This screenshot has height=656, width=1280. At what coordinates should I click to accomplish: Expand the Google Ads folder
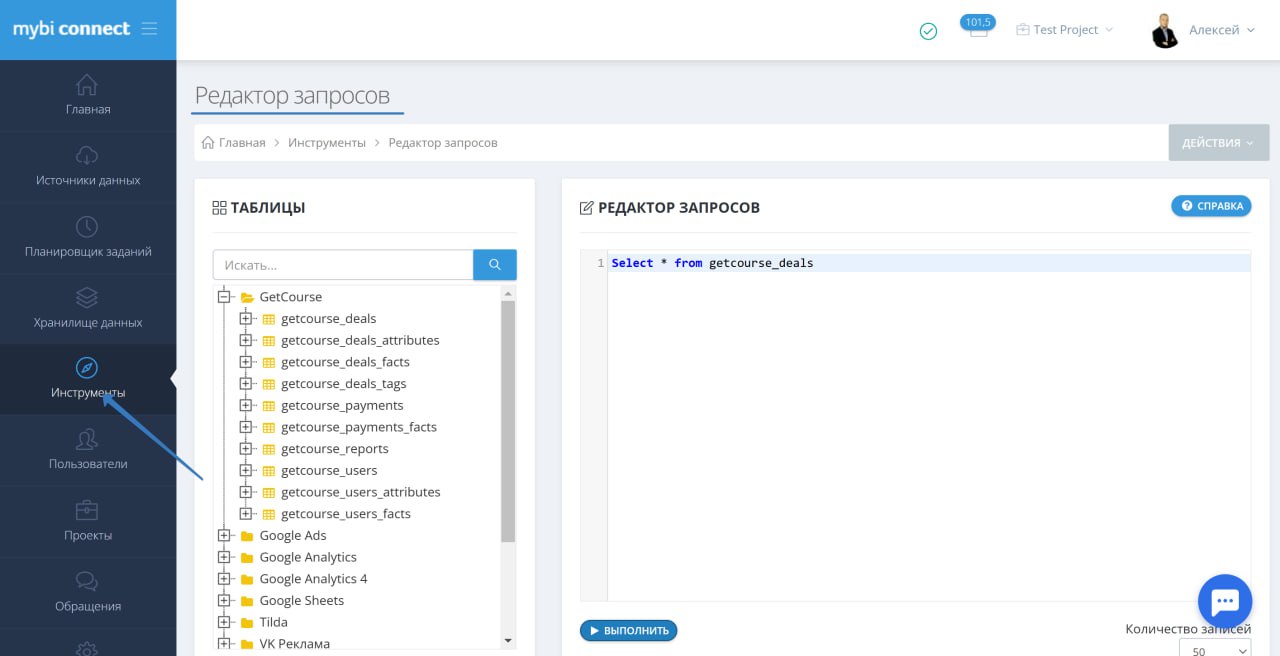(x=224, y=536)
